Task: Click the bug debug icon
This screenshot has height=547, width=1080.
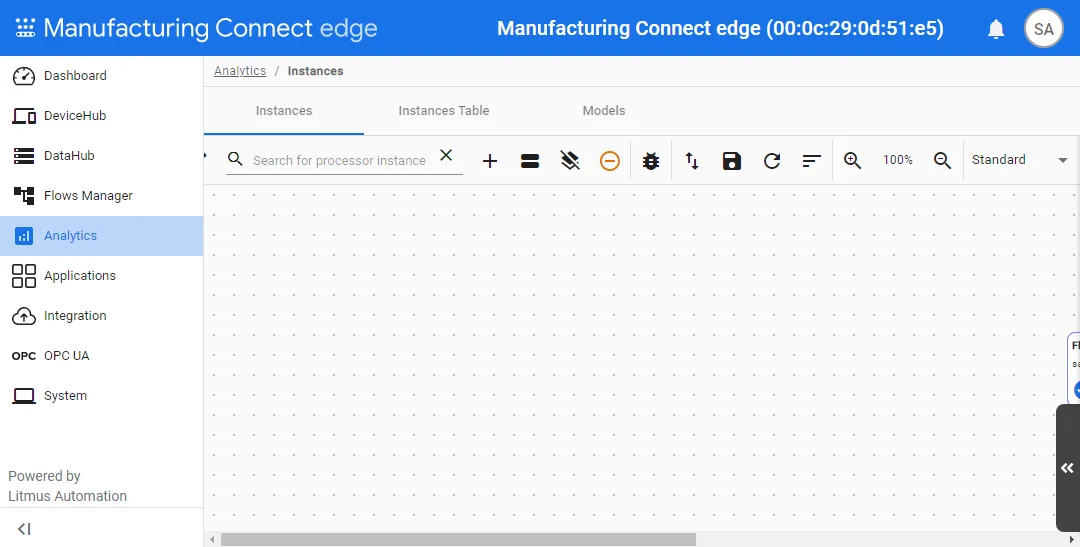Action: [651, 161]
